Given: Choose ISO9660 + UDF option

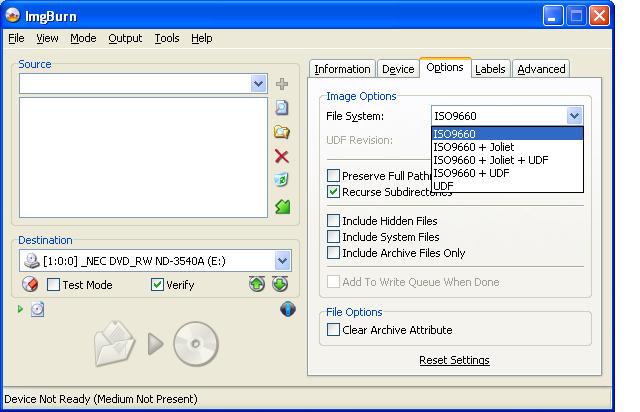Looking at the screenshot, I should coord(507,173).
